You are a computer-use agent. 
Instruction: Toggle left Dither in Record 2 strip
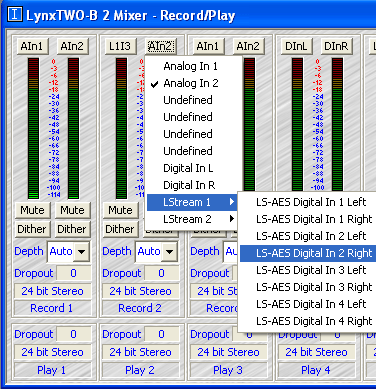(120, 229)
